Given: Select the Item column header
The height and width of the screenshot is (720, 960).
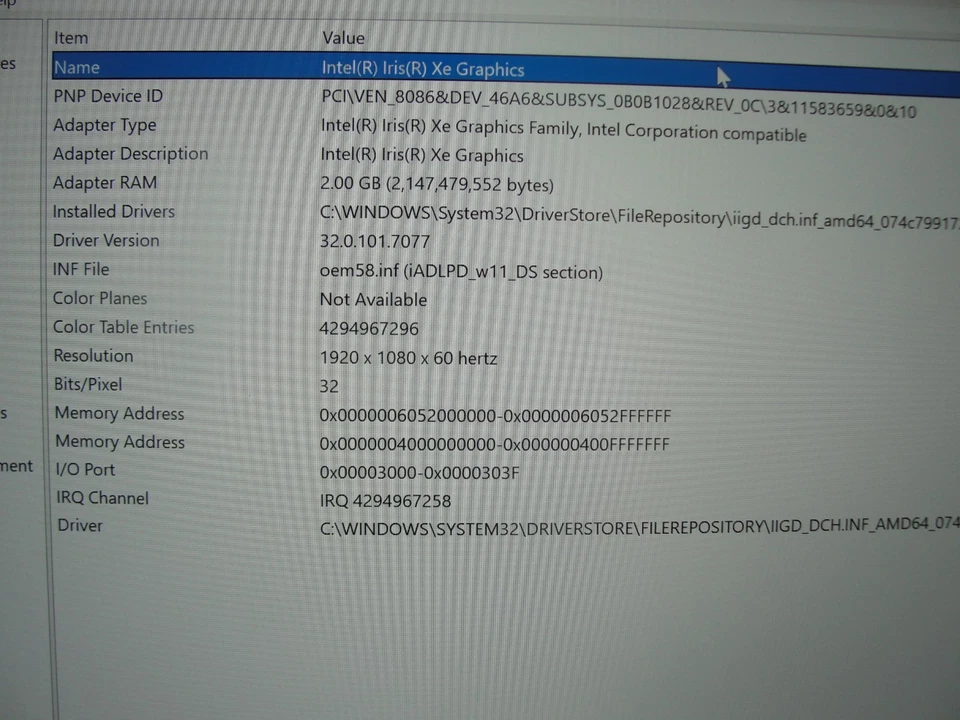Looking at the screenshot, I should [x=71, y=38].
